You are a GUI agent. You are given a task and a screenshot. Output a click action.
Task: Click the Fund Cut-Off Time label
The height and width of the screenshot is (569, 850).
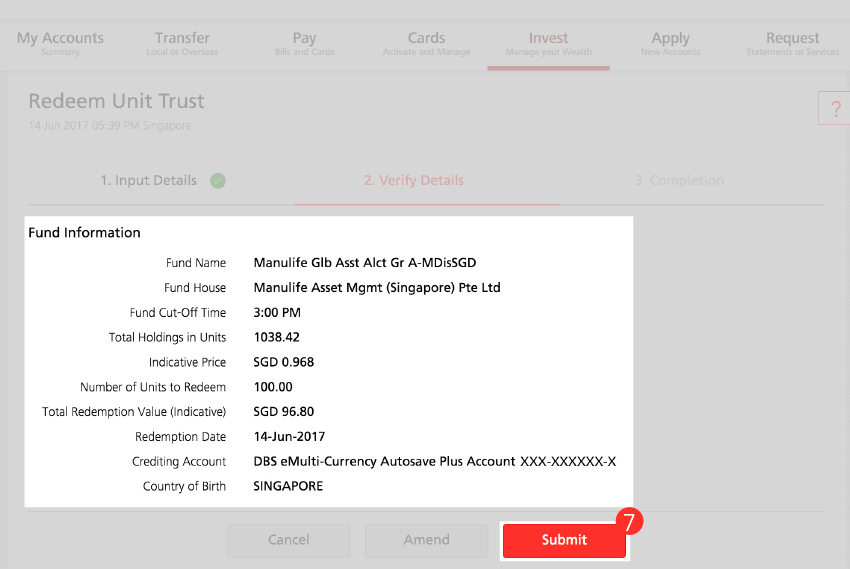(178, 313)
